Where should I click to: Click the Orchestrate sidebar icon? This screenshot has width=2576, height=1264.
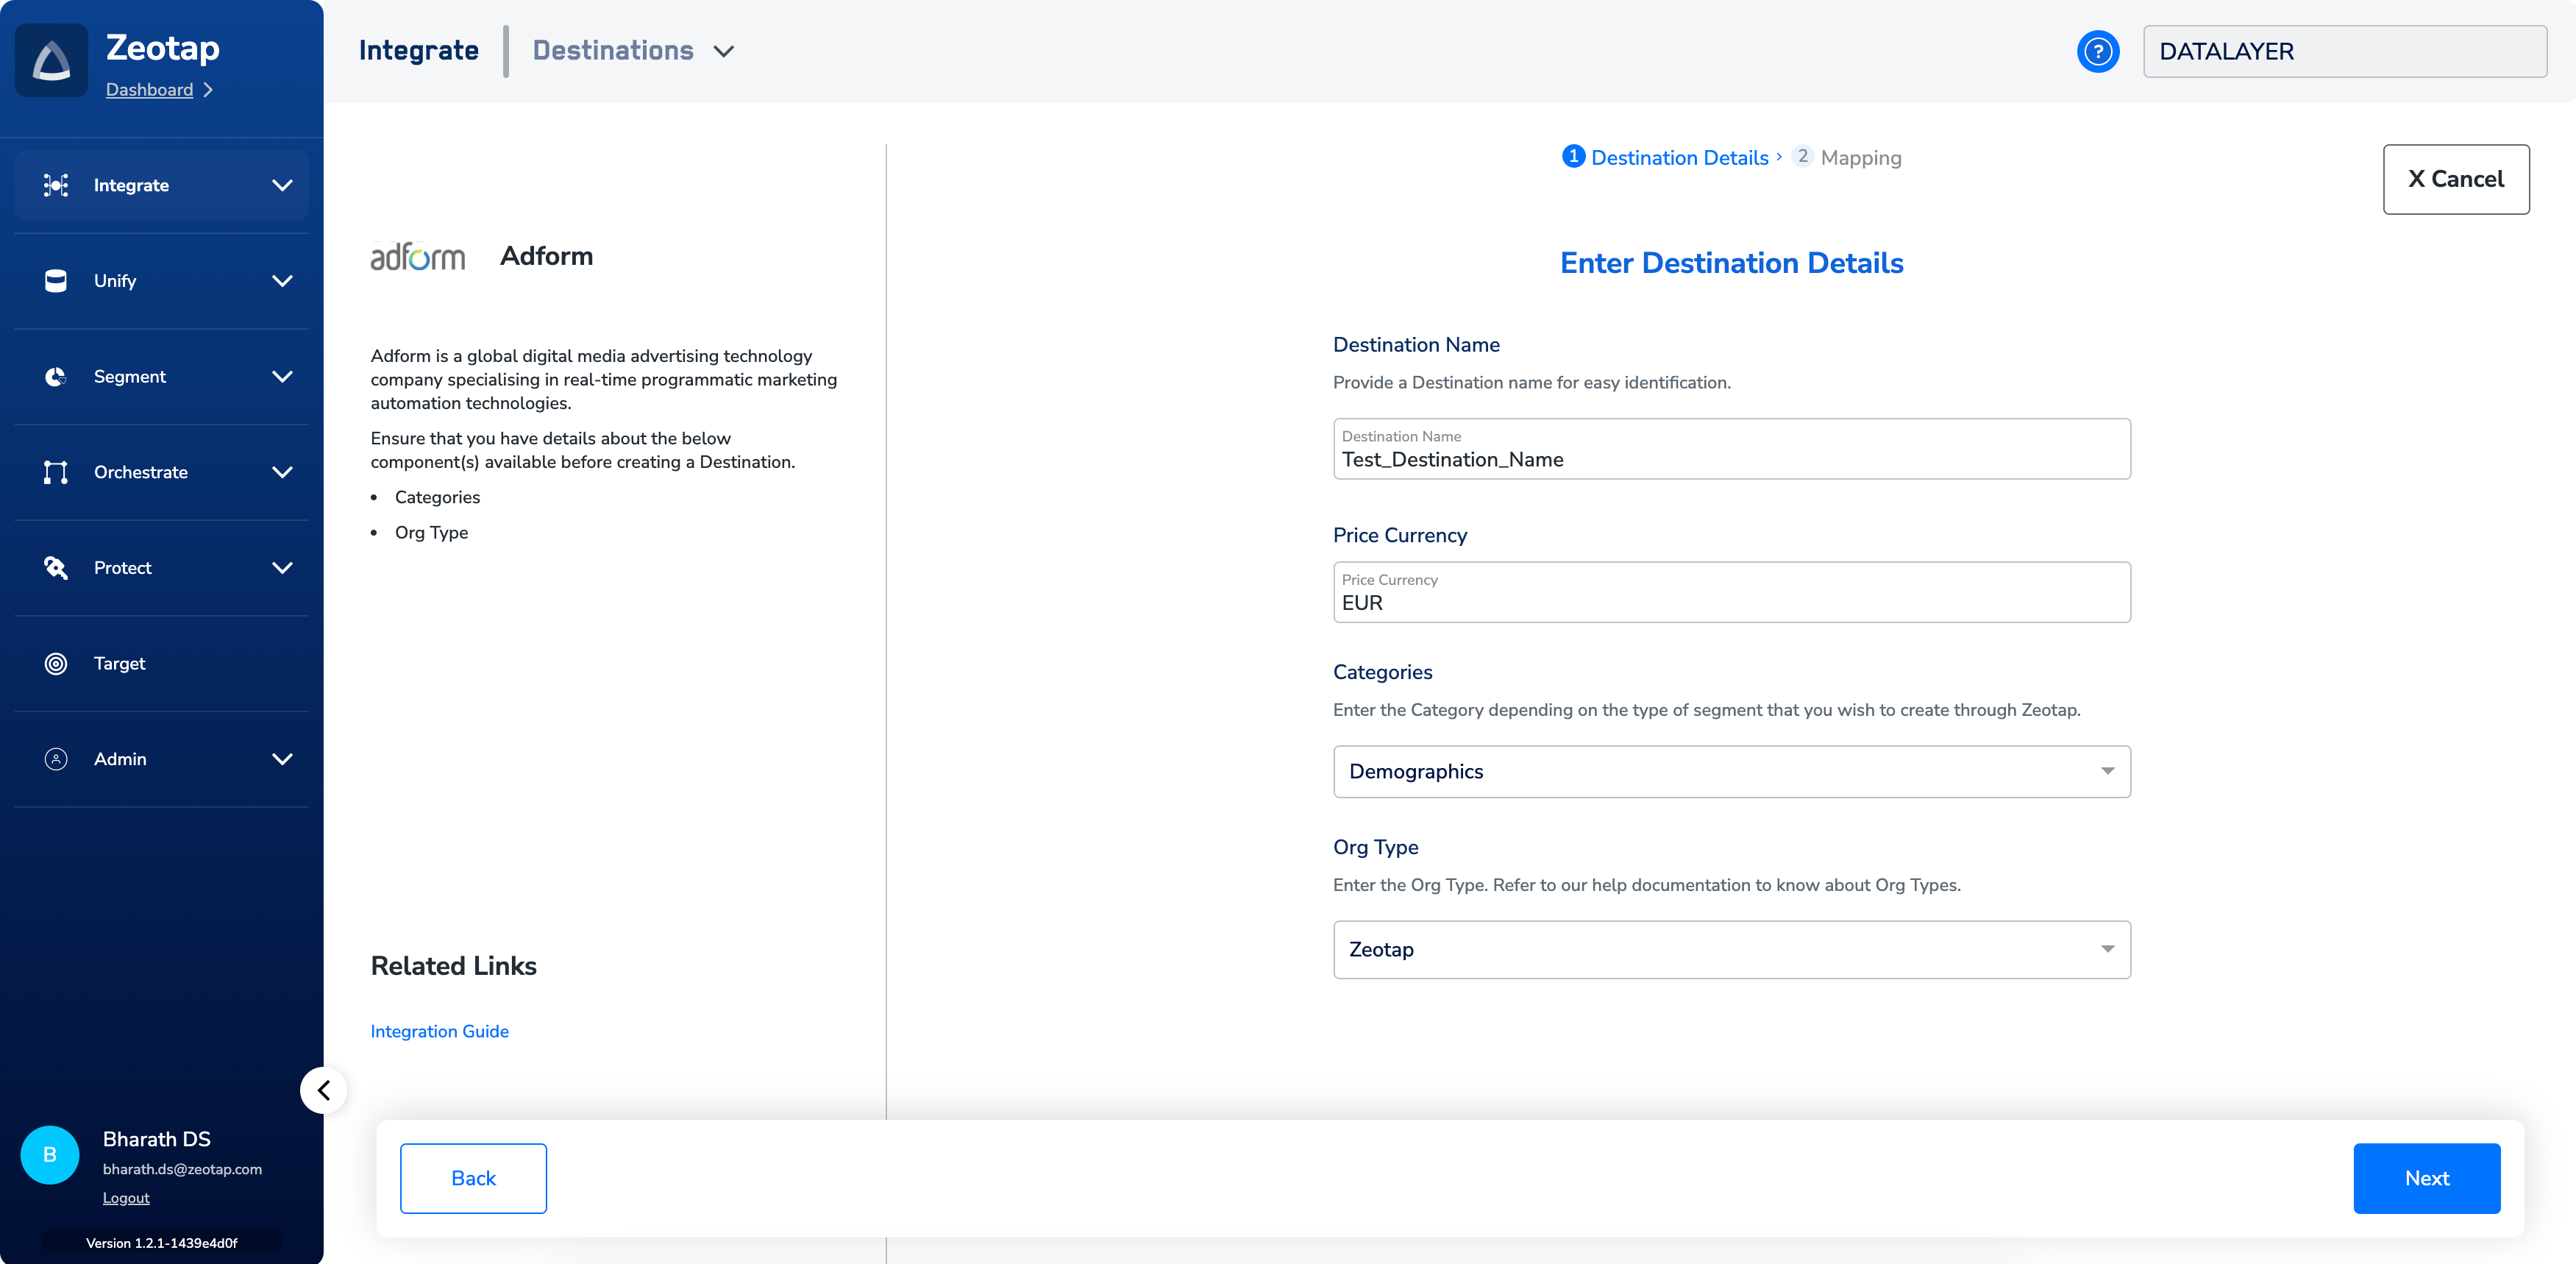(56, 472)
